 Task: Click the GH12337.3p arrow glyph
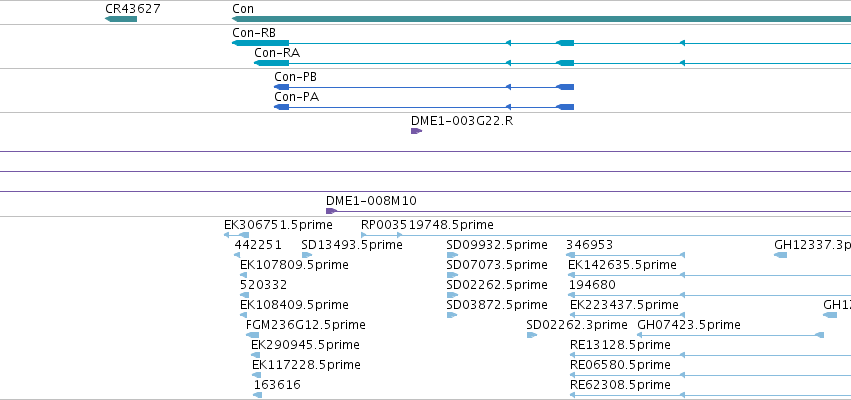click(x=780, y=255)
